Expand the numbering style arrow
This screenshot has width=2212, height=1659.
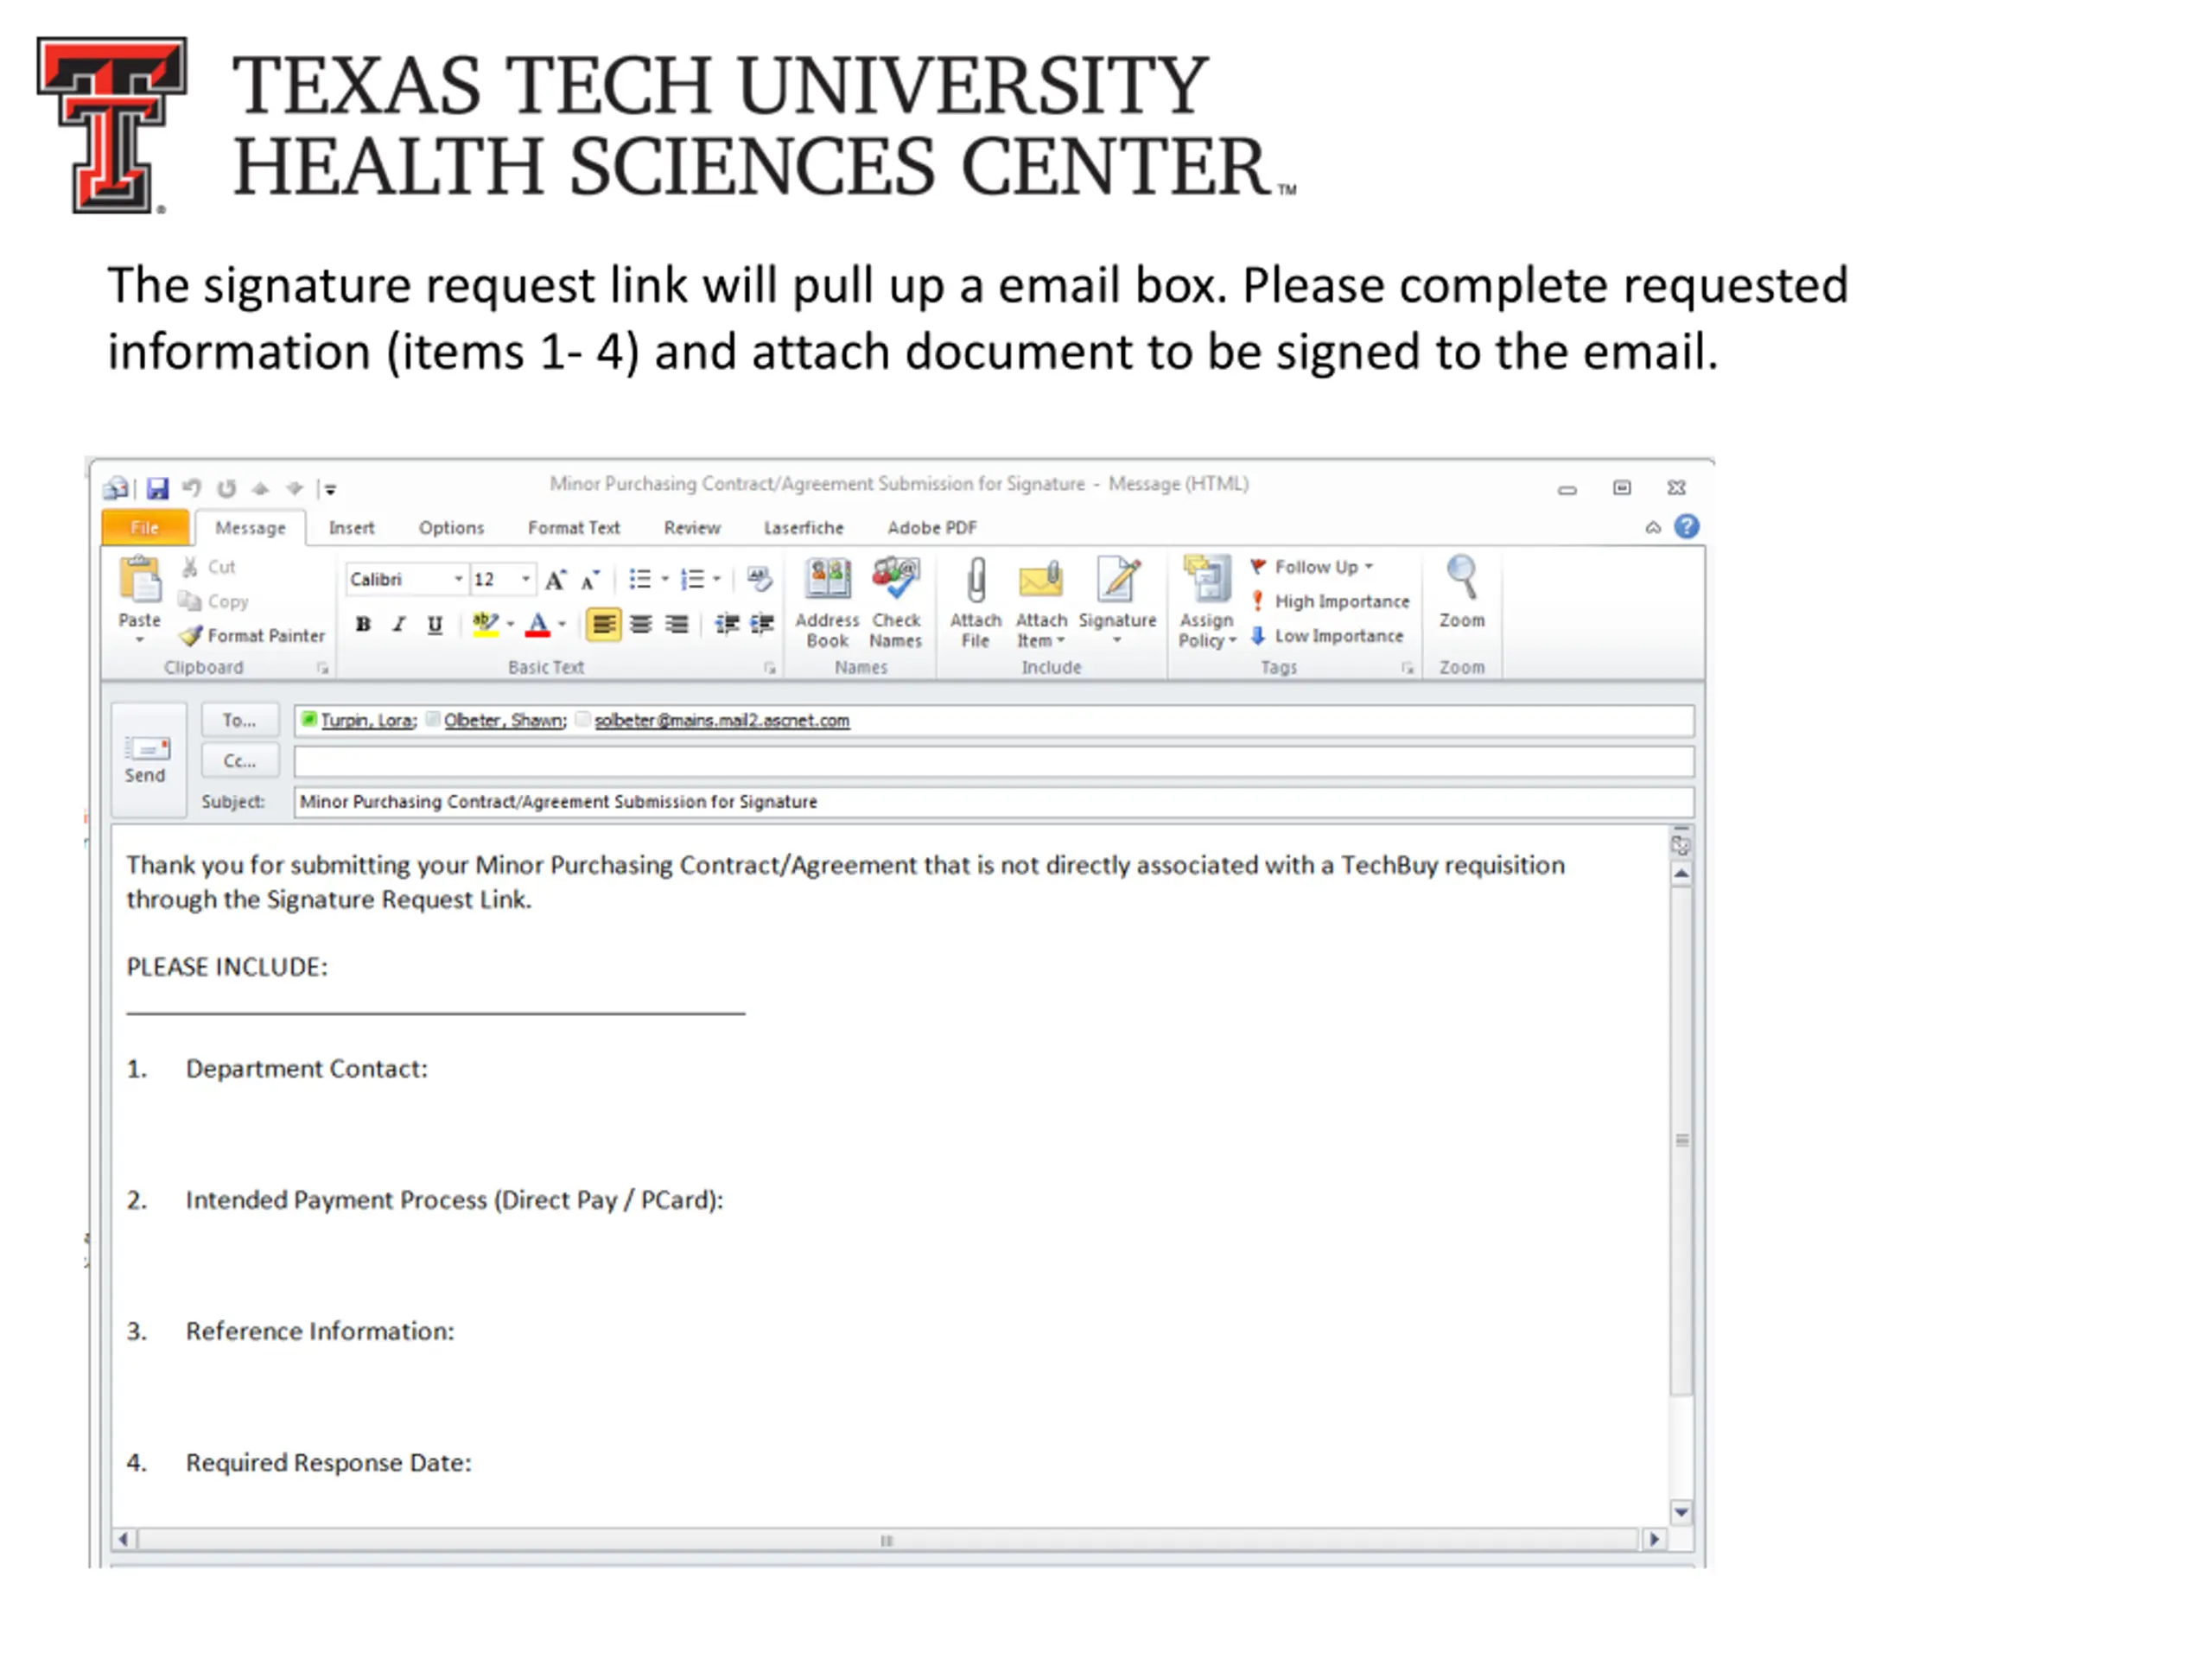pyautogui.click(x=717, y=579)
